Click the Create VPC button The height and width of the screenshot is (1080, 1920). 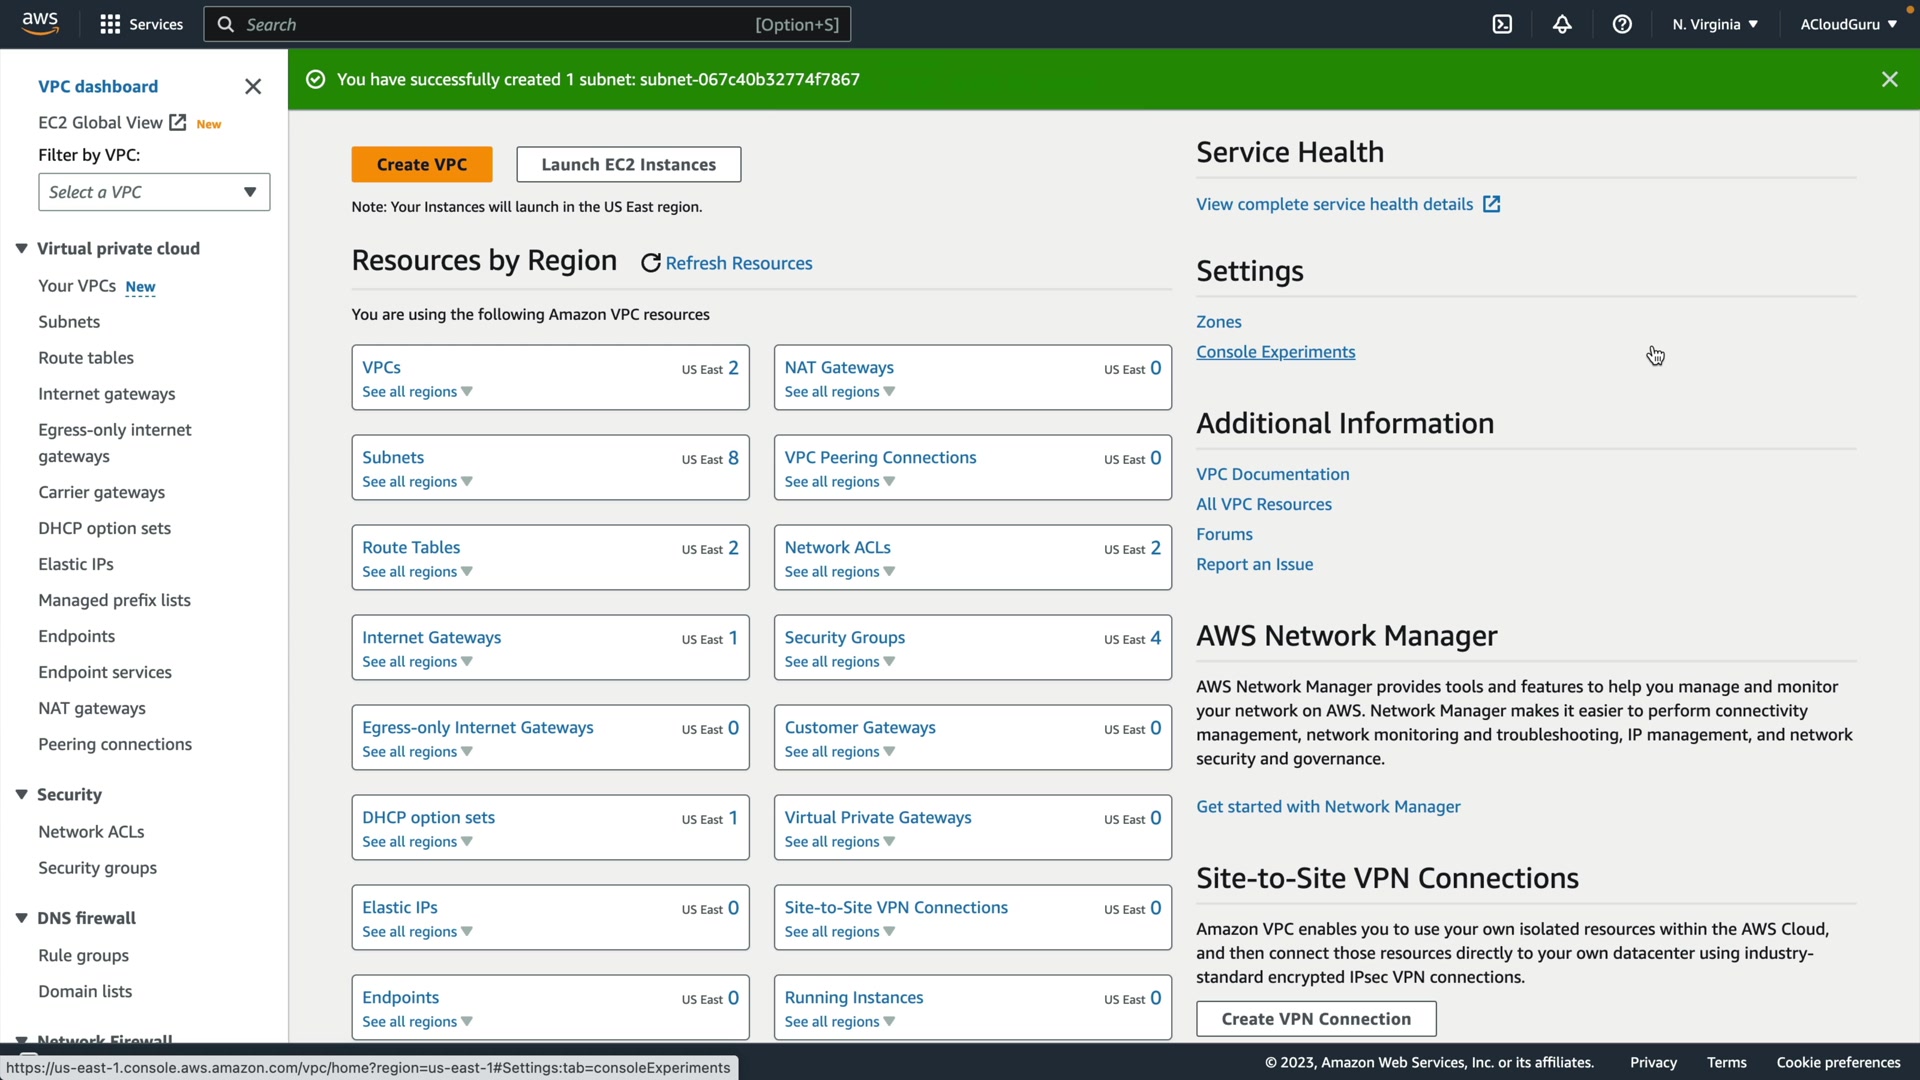coord(421,165)
